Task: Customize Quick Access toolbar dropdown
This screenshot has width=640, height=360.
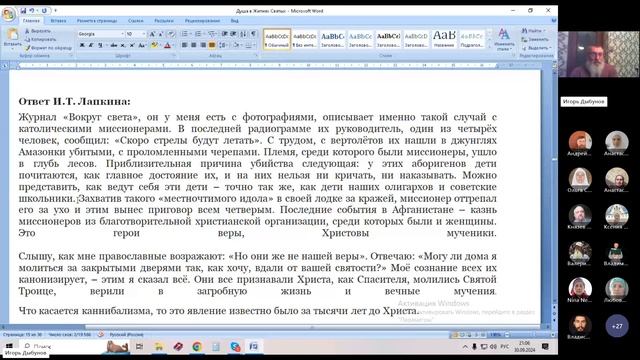Action: 56,11
